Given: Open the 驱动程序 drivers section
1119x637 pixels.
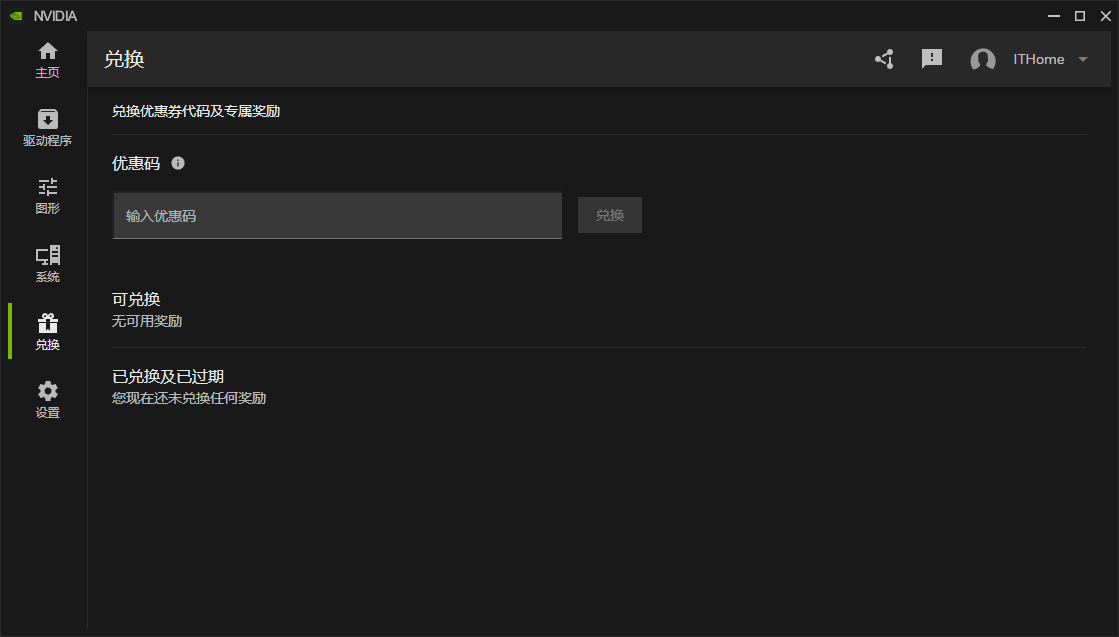Looking at the screenshot, I should click(47, 127).
